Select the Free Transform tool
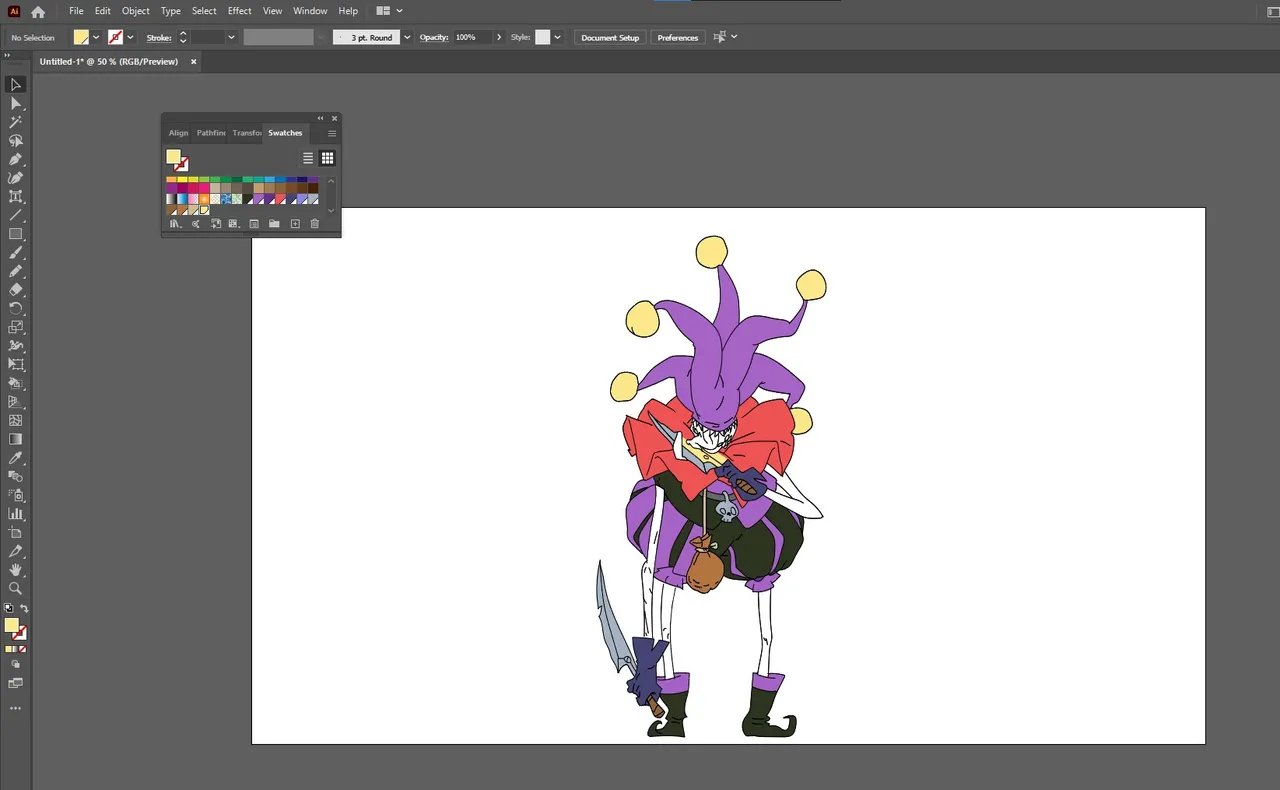The width and height of the screenshot is (1280, 790). pos(15,364)
